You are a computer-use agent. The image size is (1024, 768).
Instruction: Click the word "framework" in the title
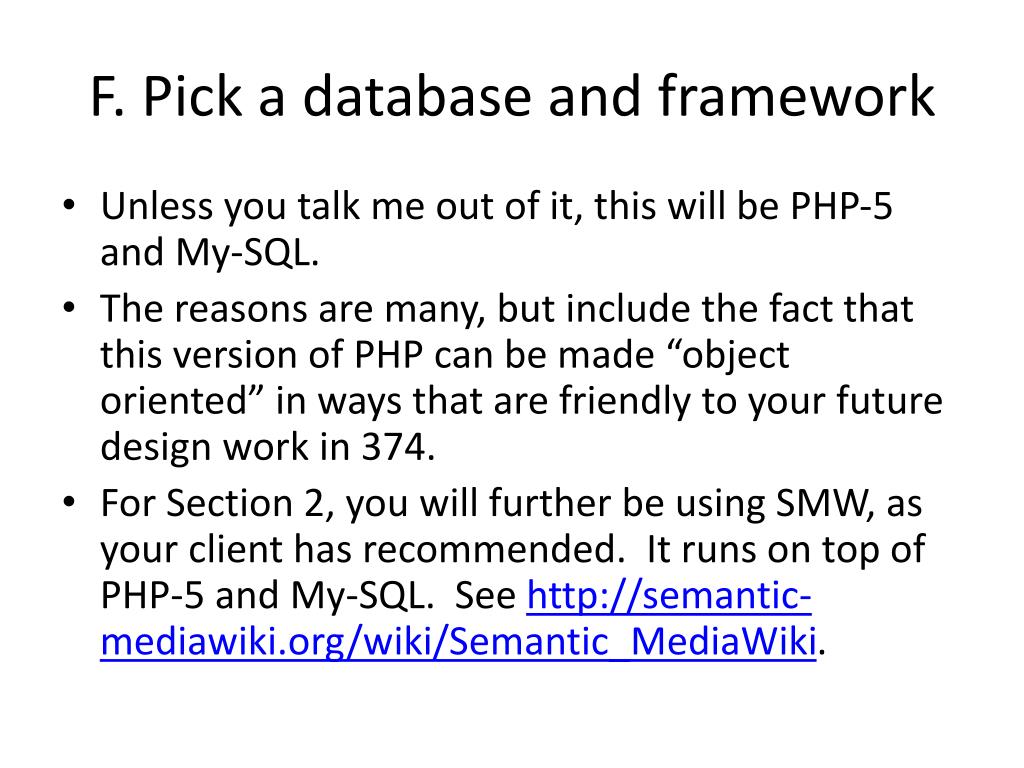[x=797, y=98]
